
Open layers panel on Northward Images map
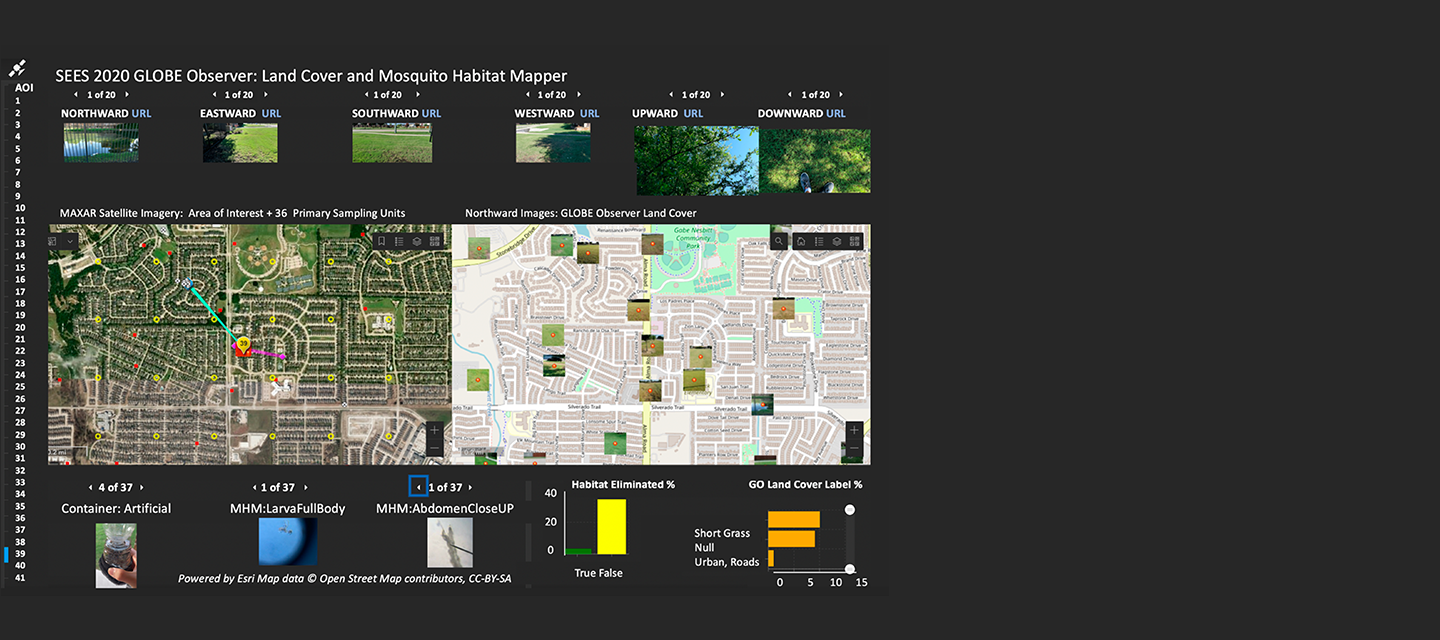836,241
